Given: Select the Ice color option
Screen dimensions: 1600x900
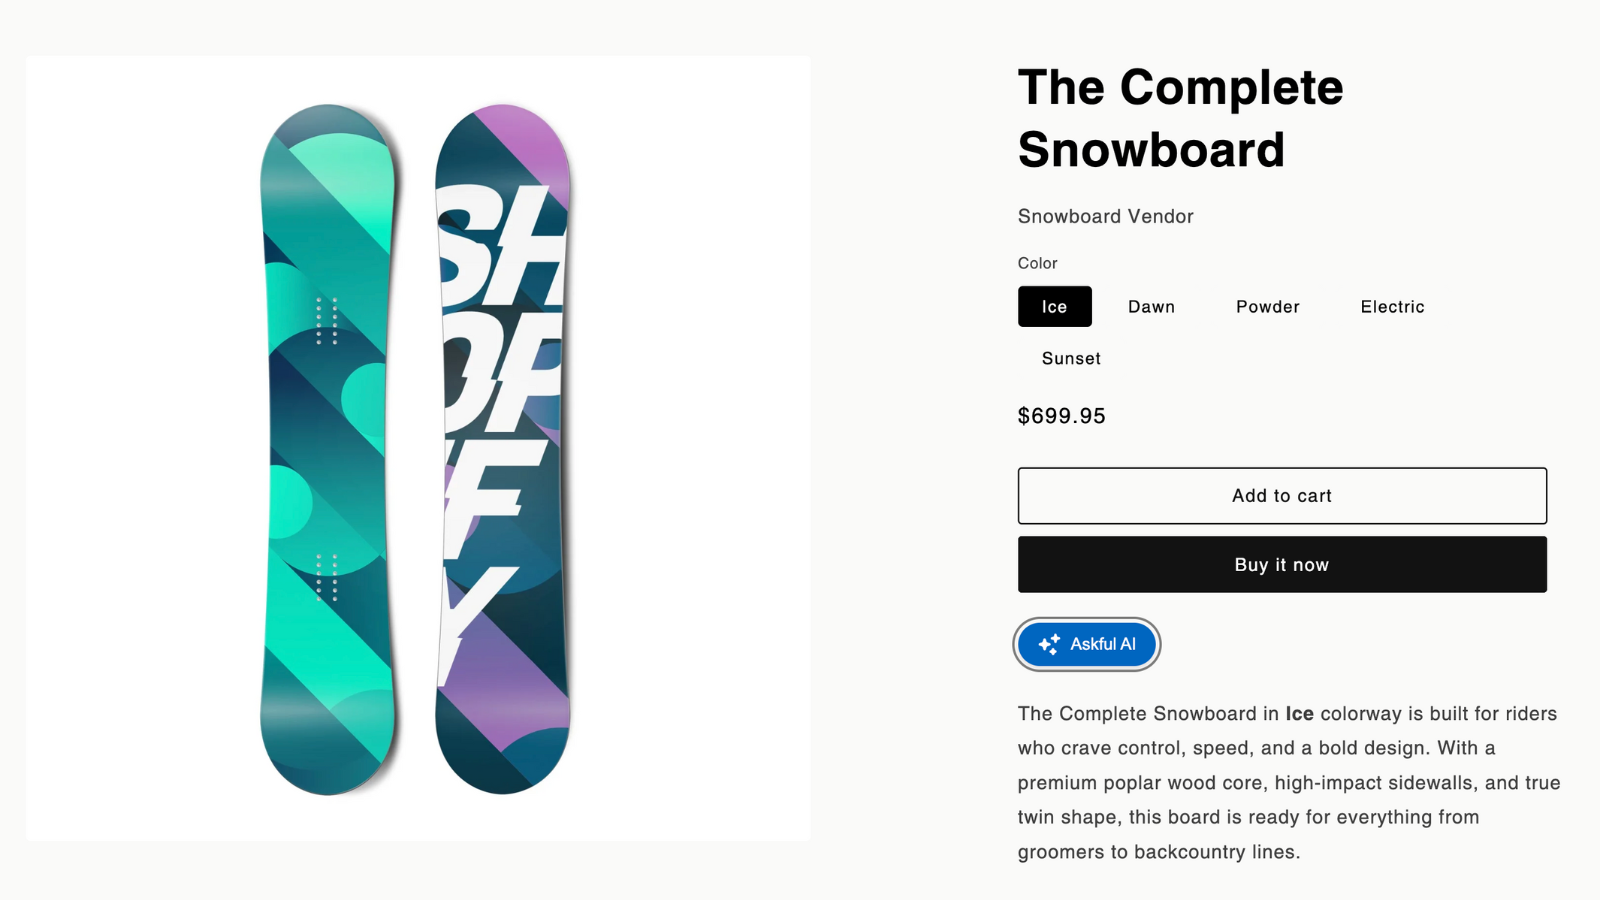Looking at the screenshot, I should (1055, 307).
